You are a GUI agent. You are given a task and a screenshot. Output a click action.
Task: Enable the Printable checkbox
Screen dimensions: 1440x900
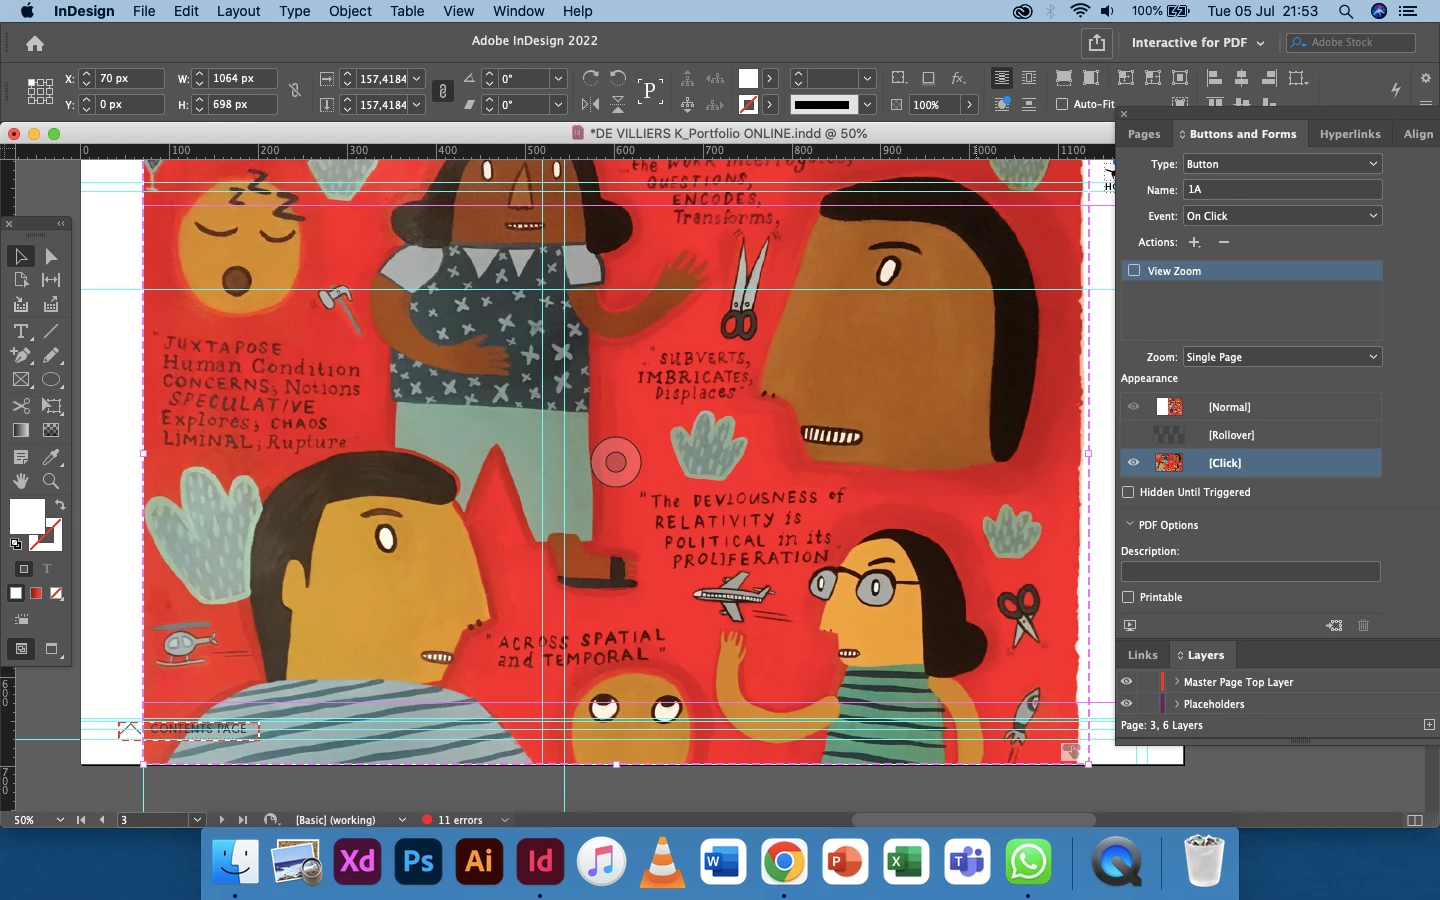[x=1128, y=597]
